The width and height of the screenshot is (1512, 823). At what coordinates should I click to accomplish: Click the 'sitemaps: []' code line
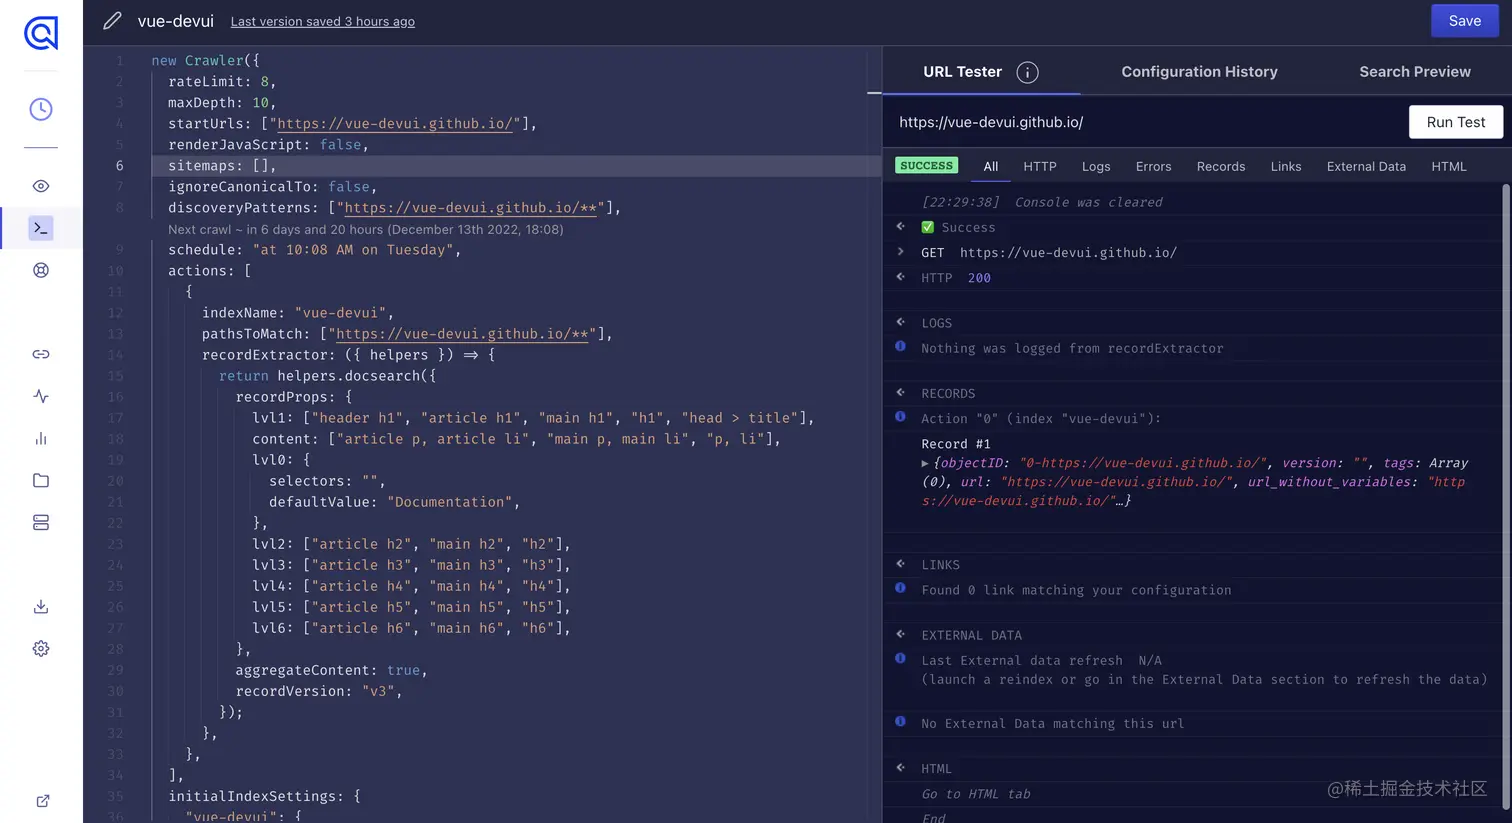222,166
